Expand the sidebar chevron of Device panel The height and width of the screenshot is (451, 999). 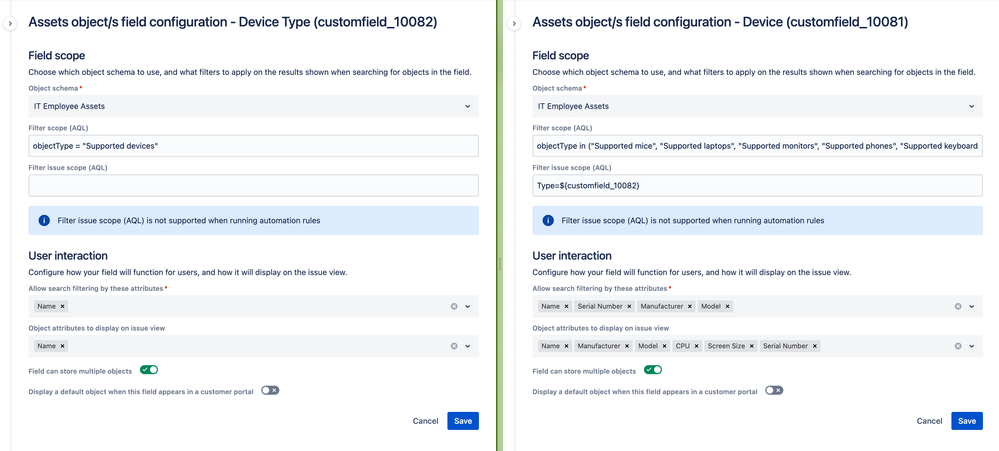pos(514,23)
